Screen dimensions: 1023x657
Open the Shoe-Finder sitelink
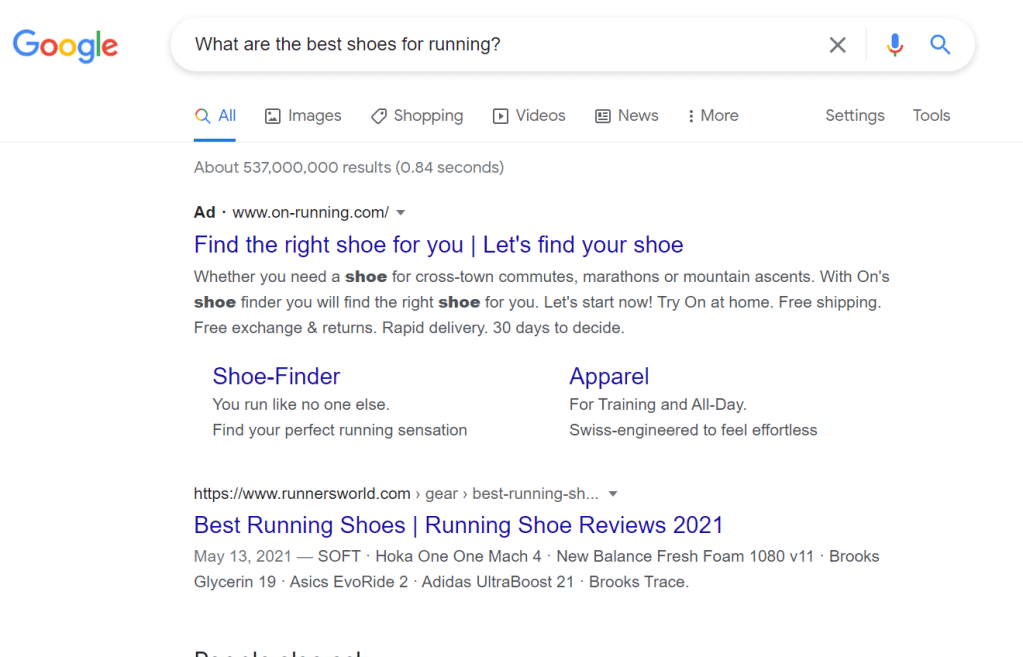click(276, 376)
